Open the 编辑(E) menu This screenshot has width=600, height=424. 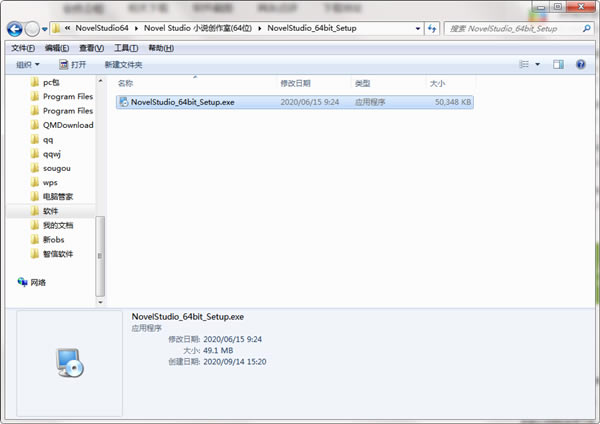click(x=57, y=48)
